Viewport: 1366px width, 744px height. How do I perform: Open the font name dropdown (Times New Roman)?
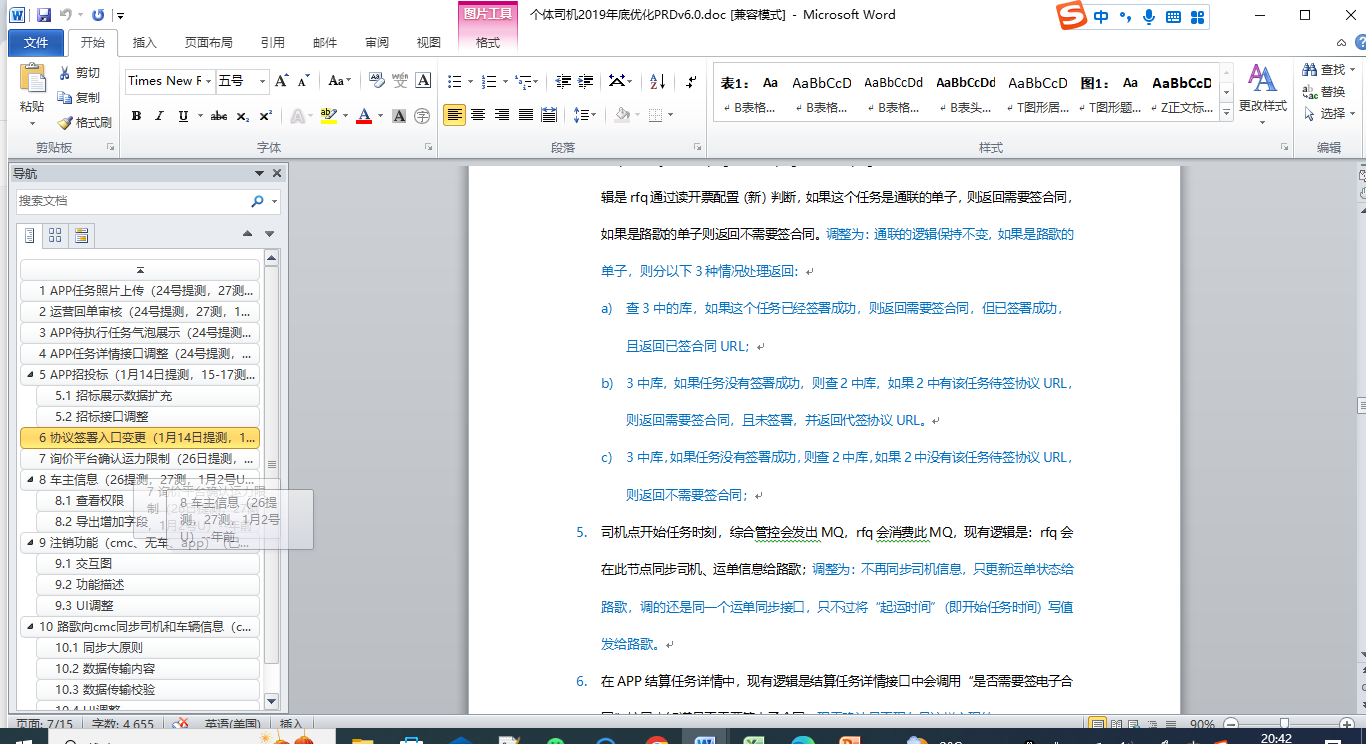point(209,81)
